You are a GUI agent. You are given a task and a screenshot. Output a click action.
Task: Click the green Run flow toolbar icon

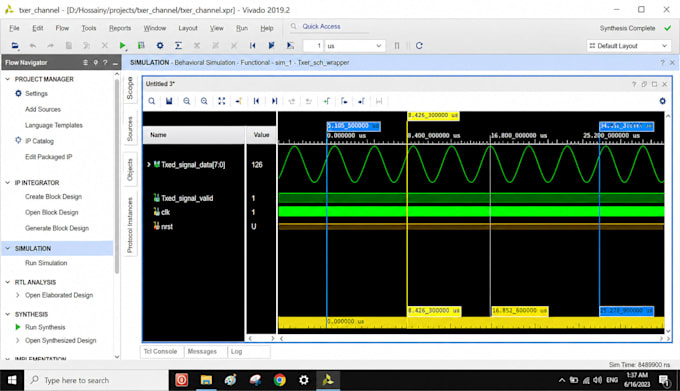click(x=122, y=46)
